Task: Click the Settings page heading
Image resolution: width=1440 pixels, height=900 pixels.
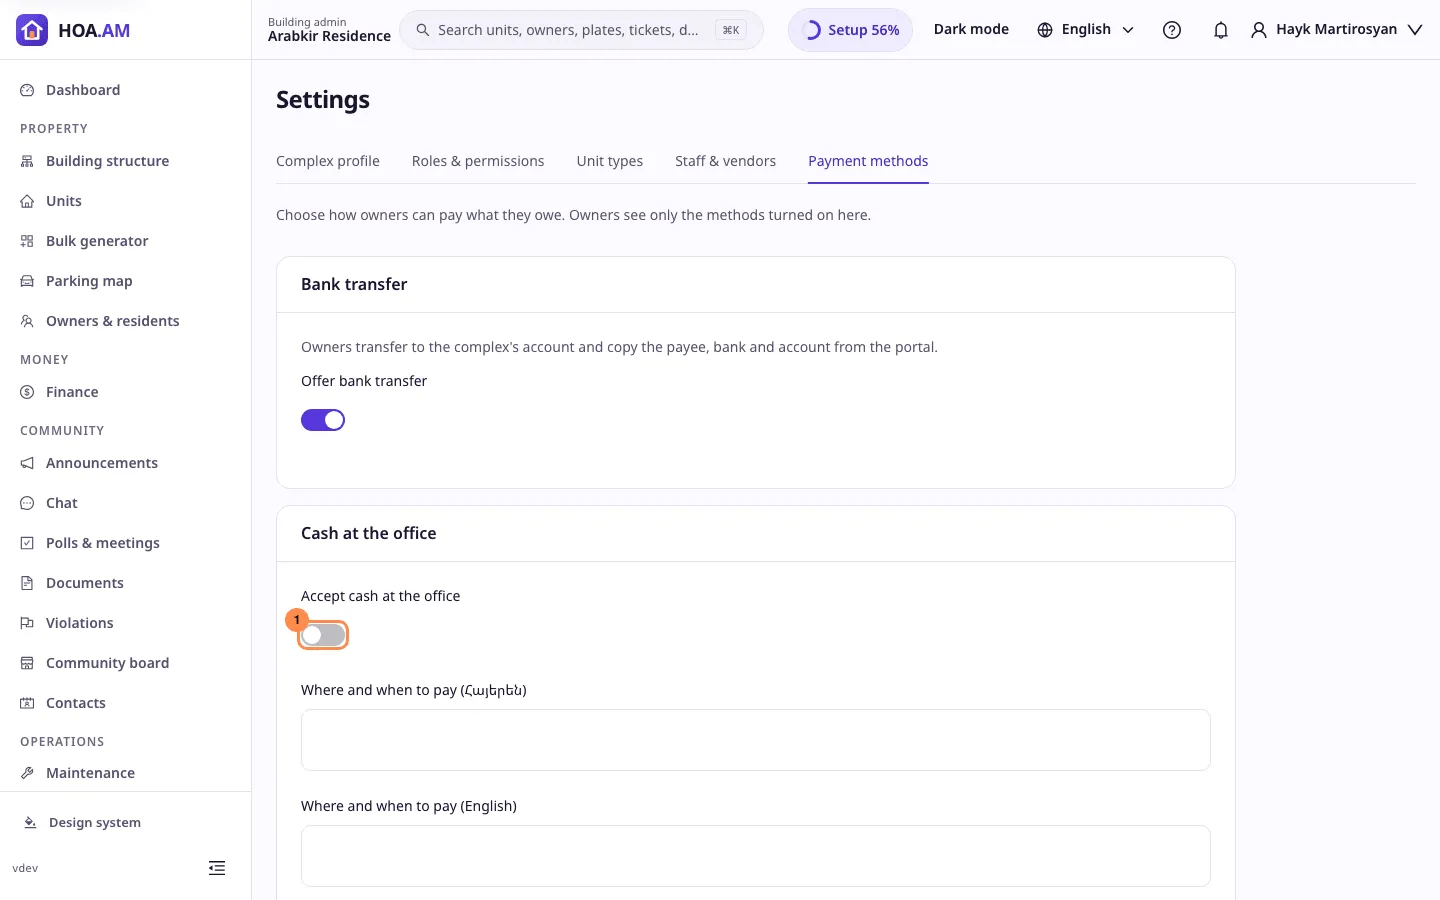Action: (323, 100)
